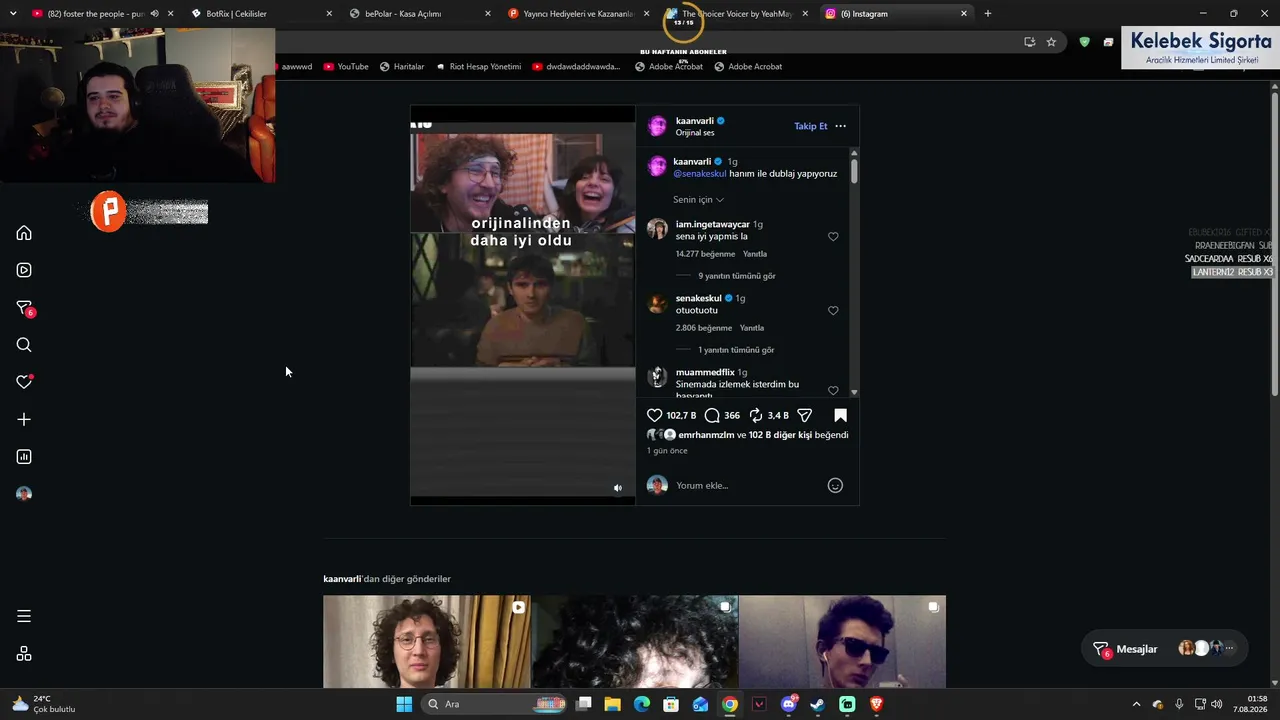Switch to the foster the people tab
The image size is (1280, 720).
coord(90,14)
